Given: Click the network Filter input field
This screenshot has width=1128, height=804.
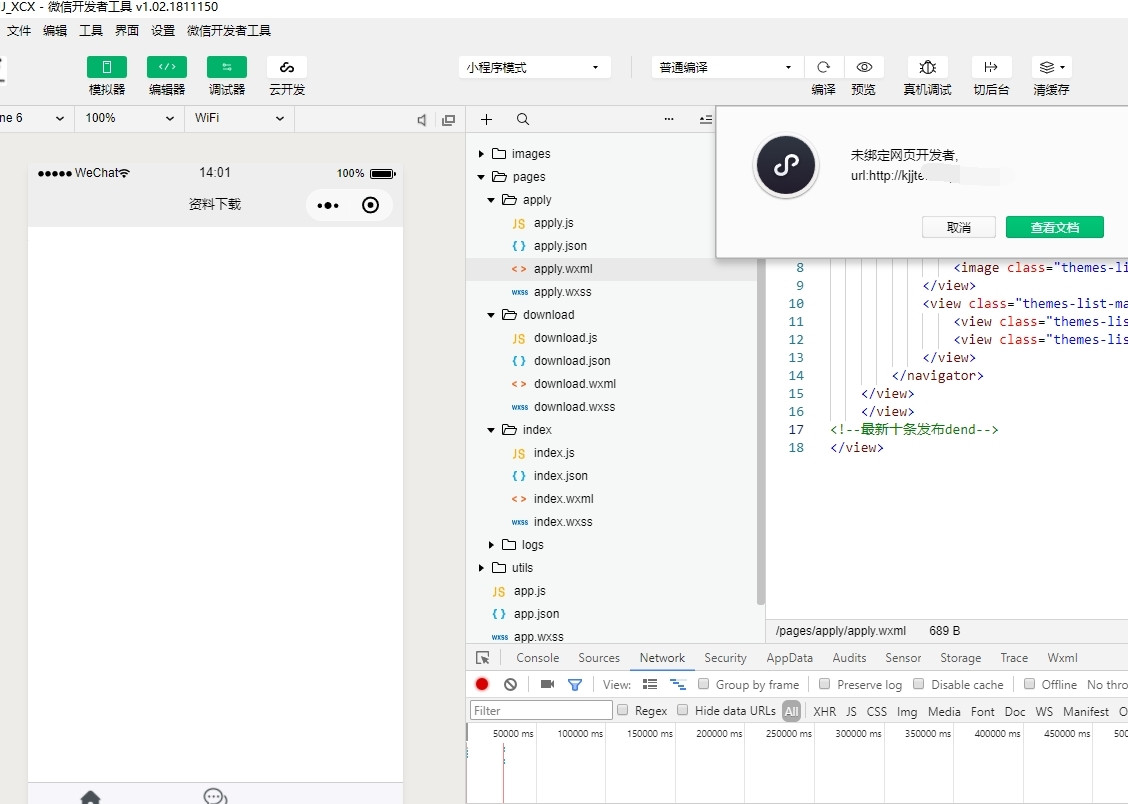Looking at the screenshot, I should [541, 711].
